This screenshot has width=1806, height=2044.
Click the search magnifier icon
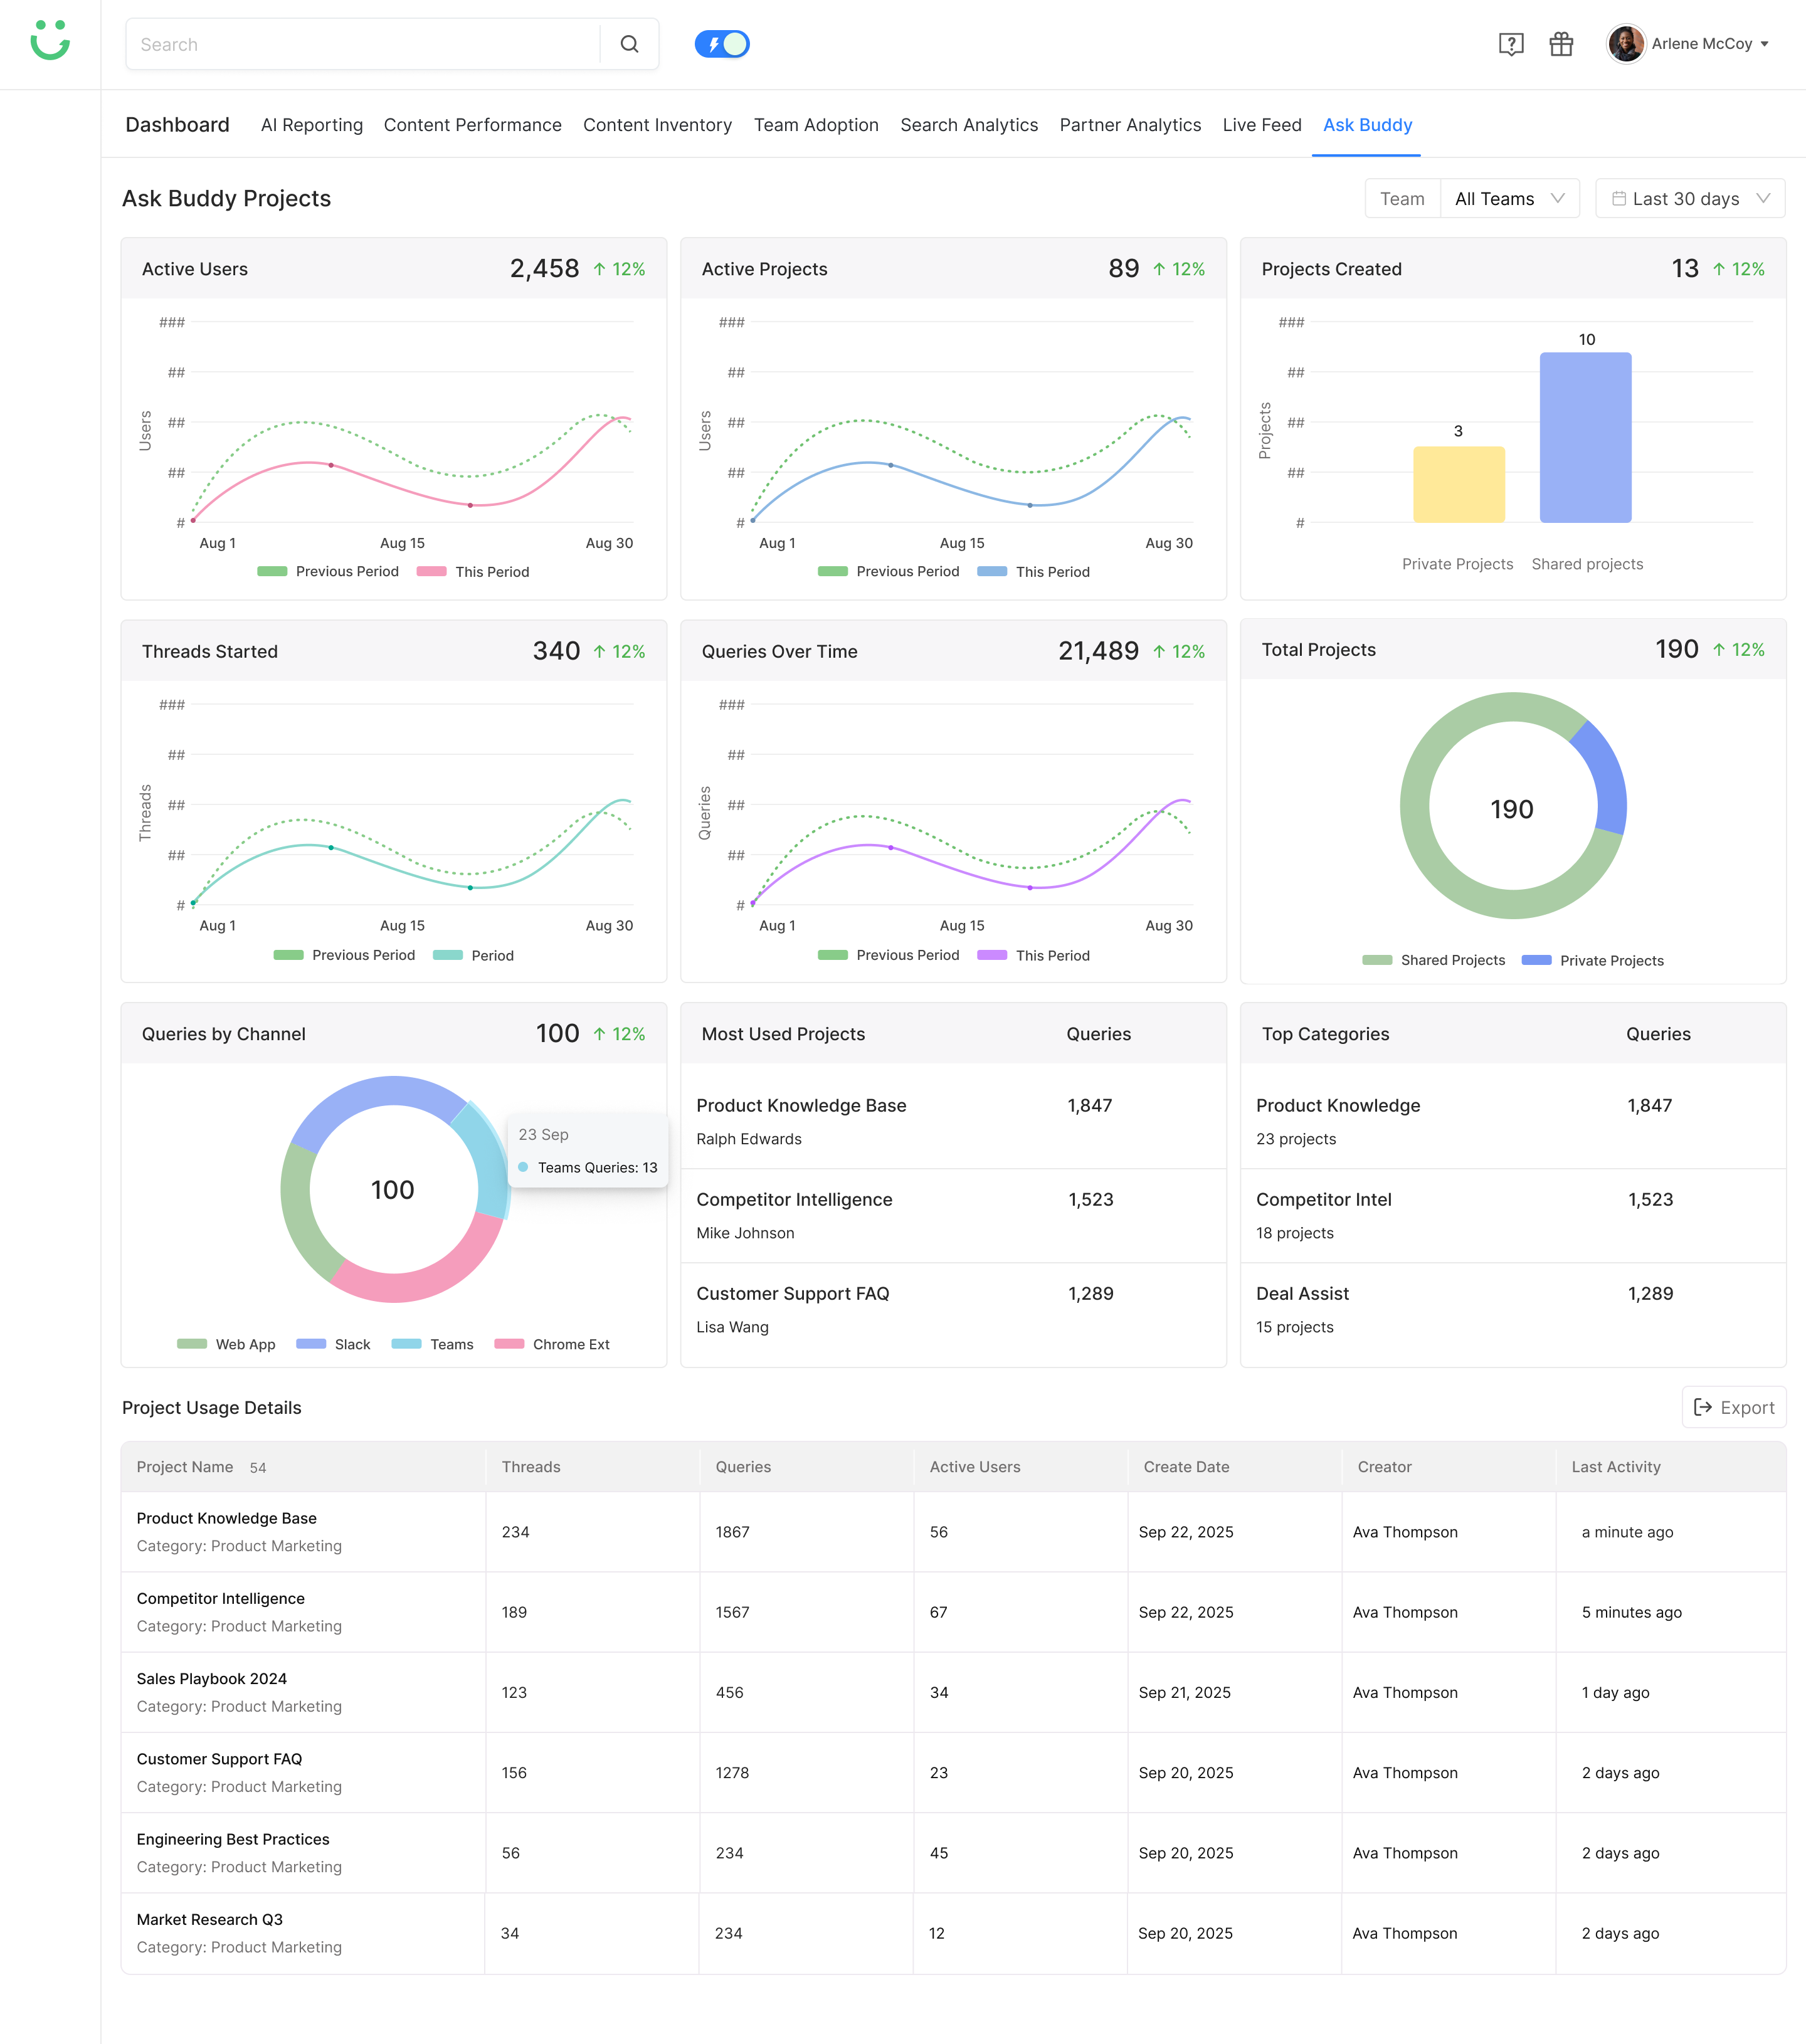coord(629,44)
